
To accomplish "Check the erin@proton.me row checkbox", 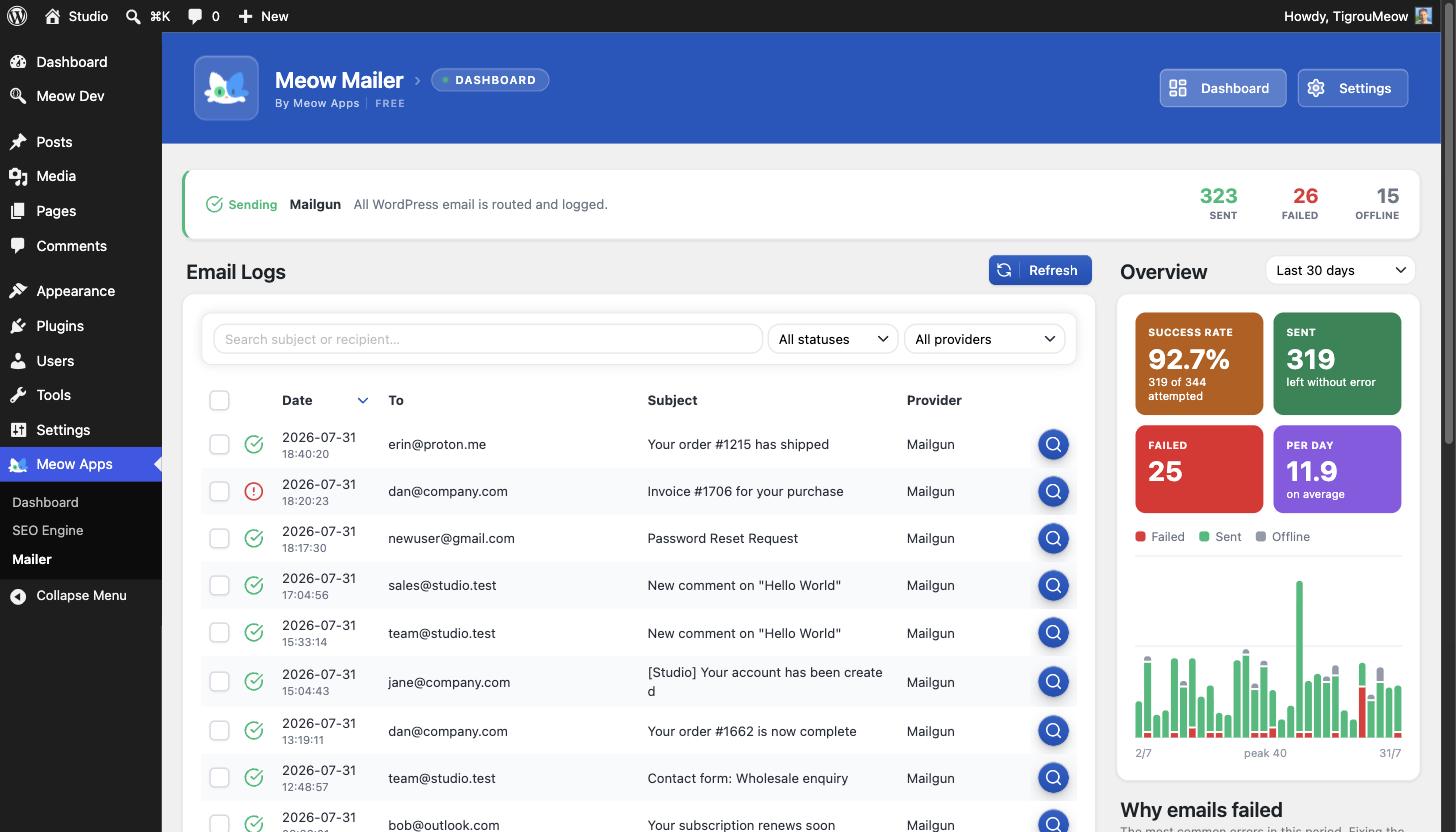I will [219, 444].
